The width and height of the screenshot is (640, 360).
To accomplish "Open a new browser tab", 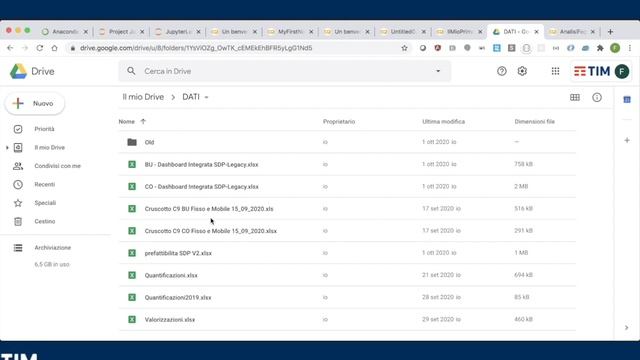I will (610, 32).
